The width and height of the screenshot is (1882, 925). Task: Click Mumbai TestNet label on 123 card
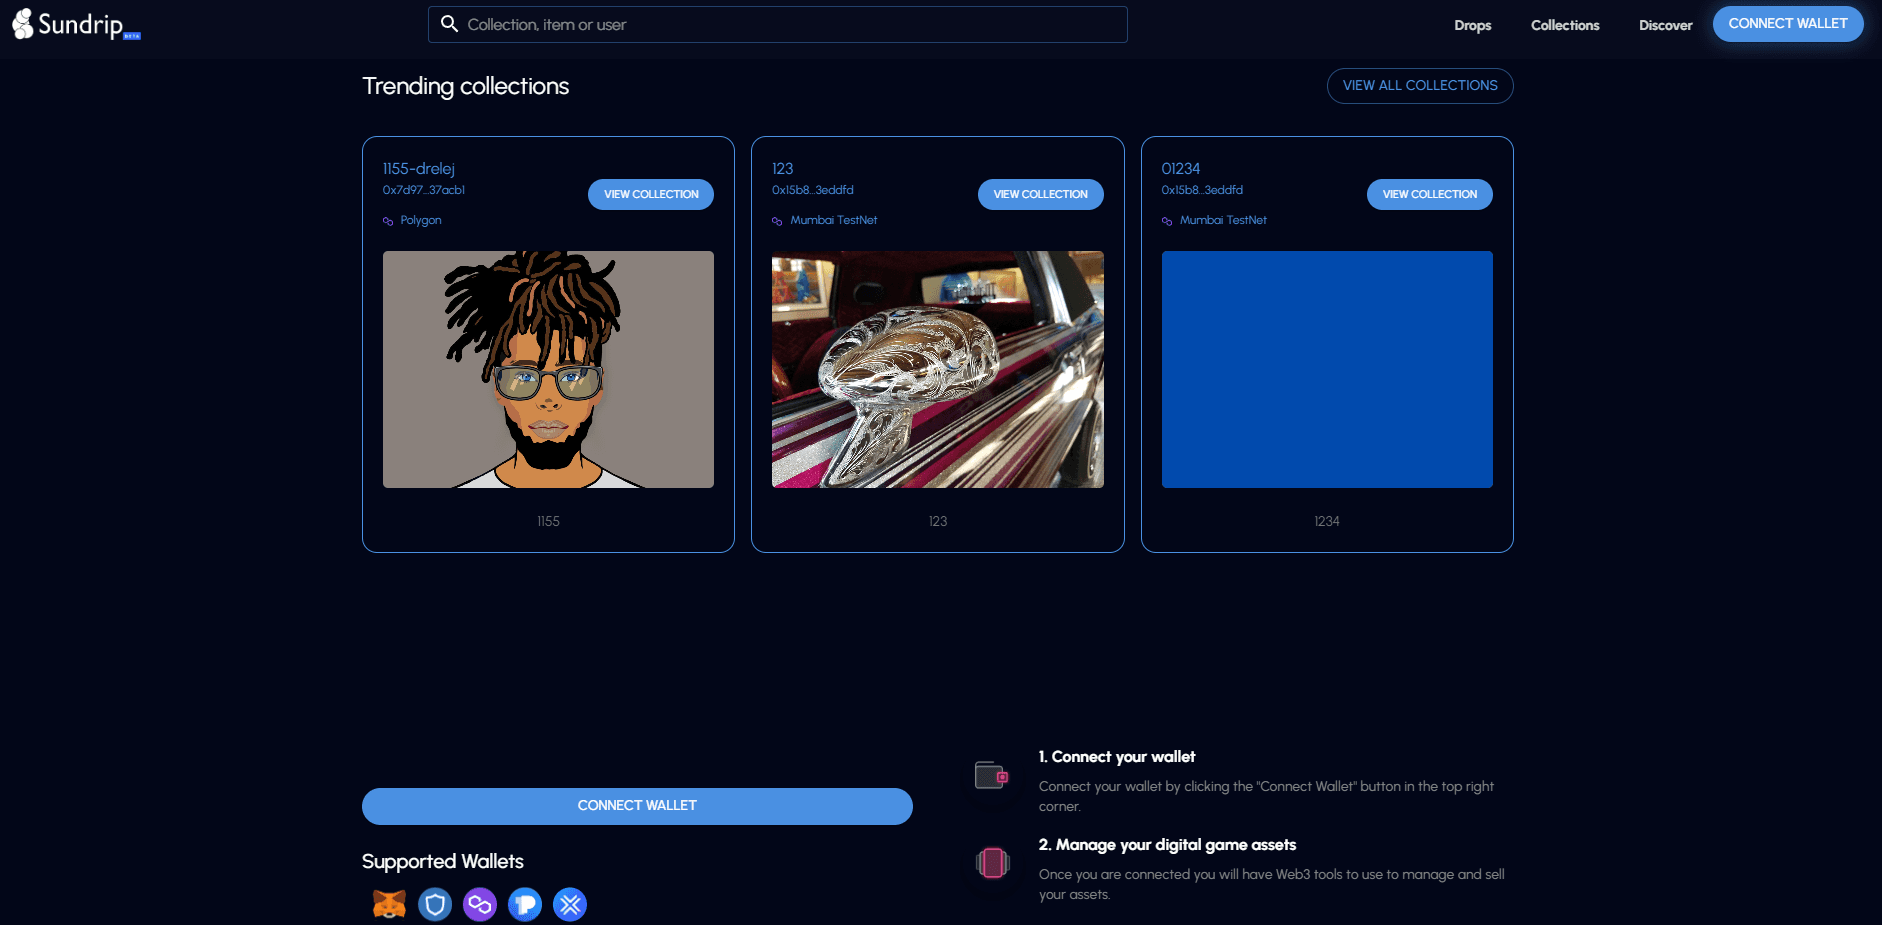[834, 220]
